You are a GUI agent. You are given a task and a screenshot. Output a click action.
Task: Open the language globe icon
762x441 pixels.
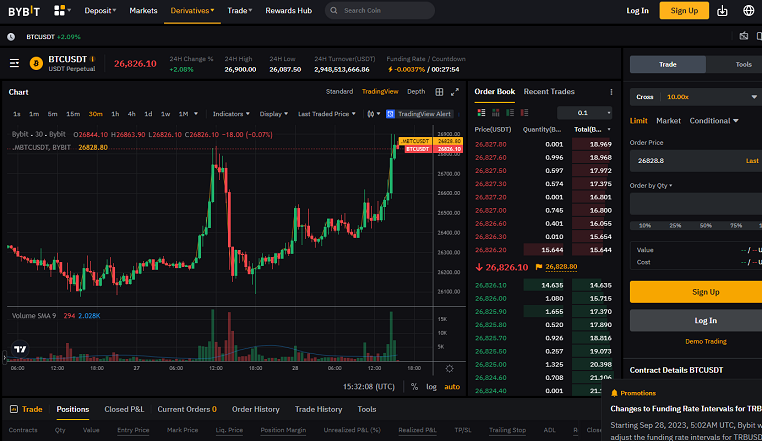point(749,10)
